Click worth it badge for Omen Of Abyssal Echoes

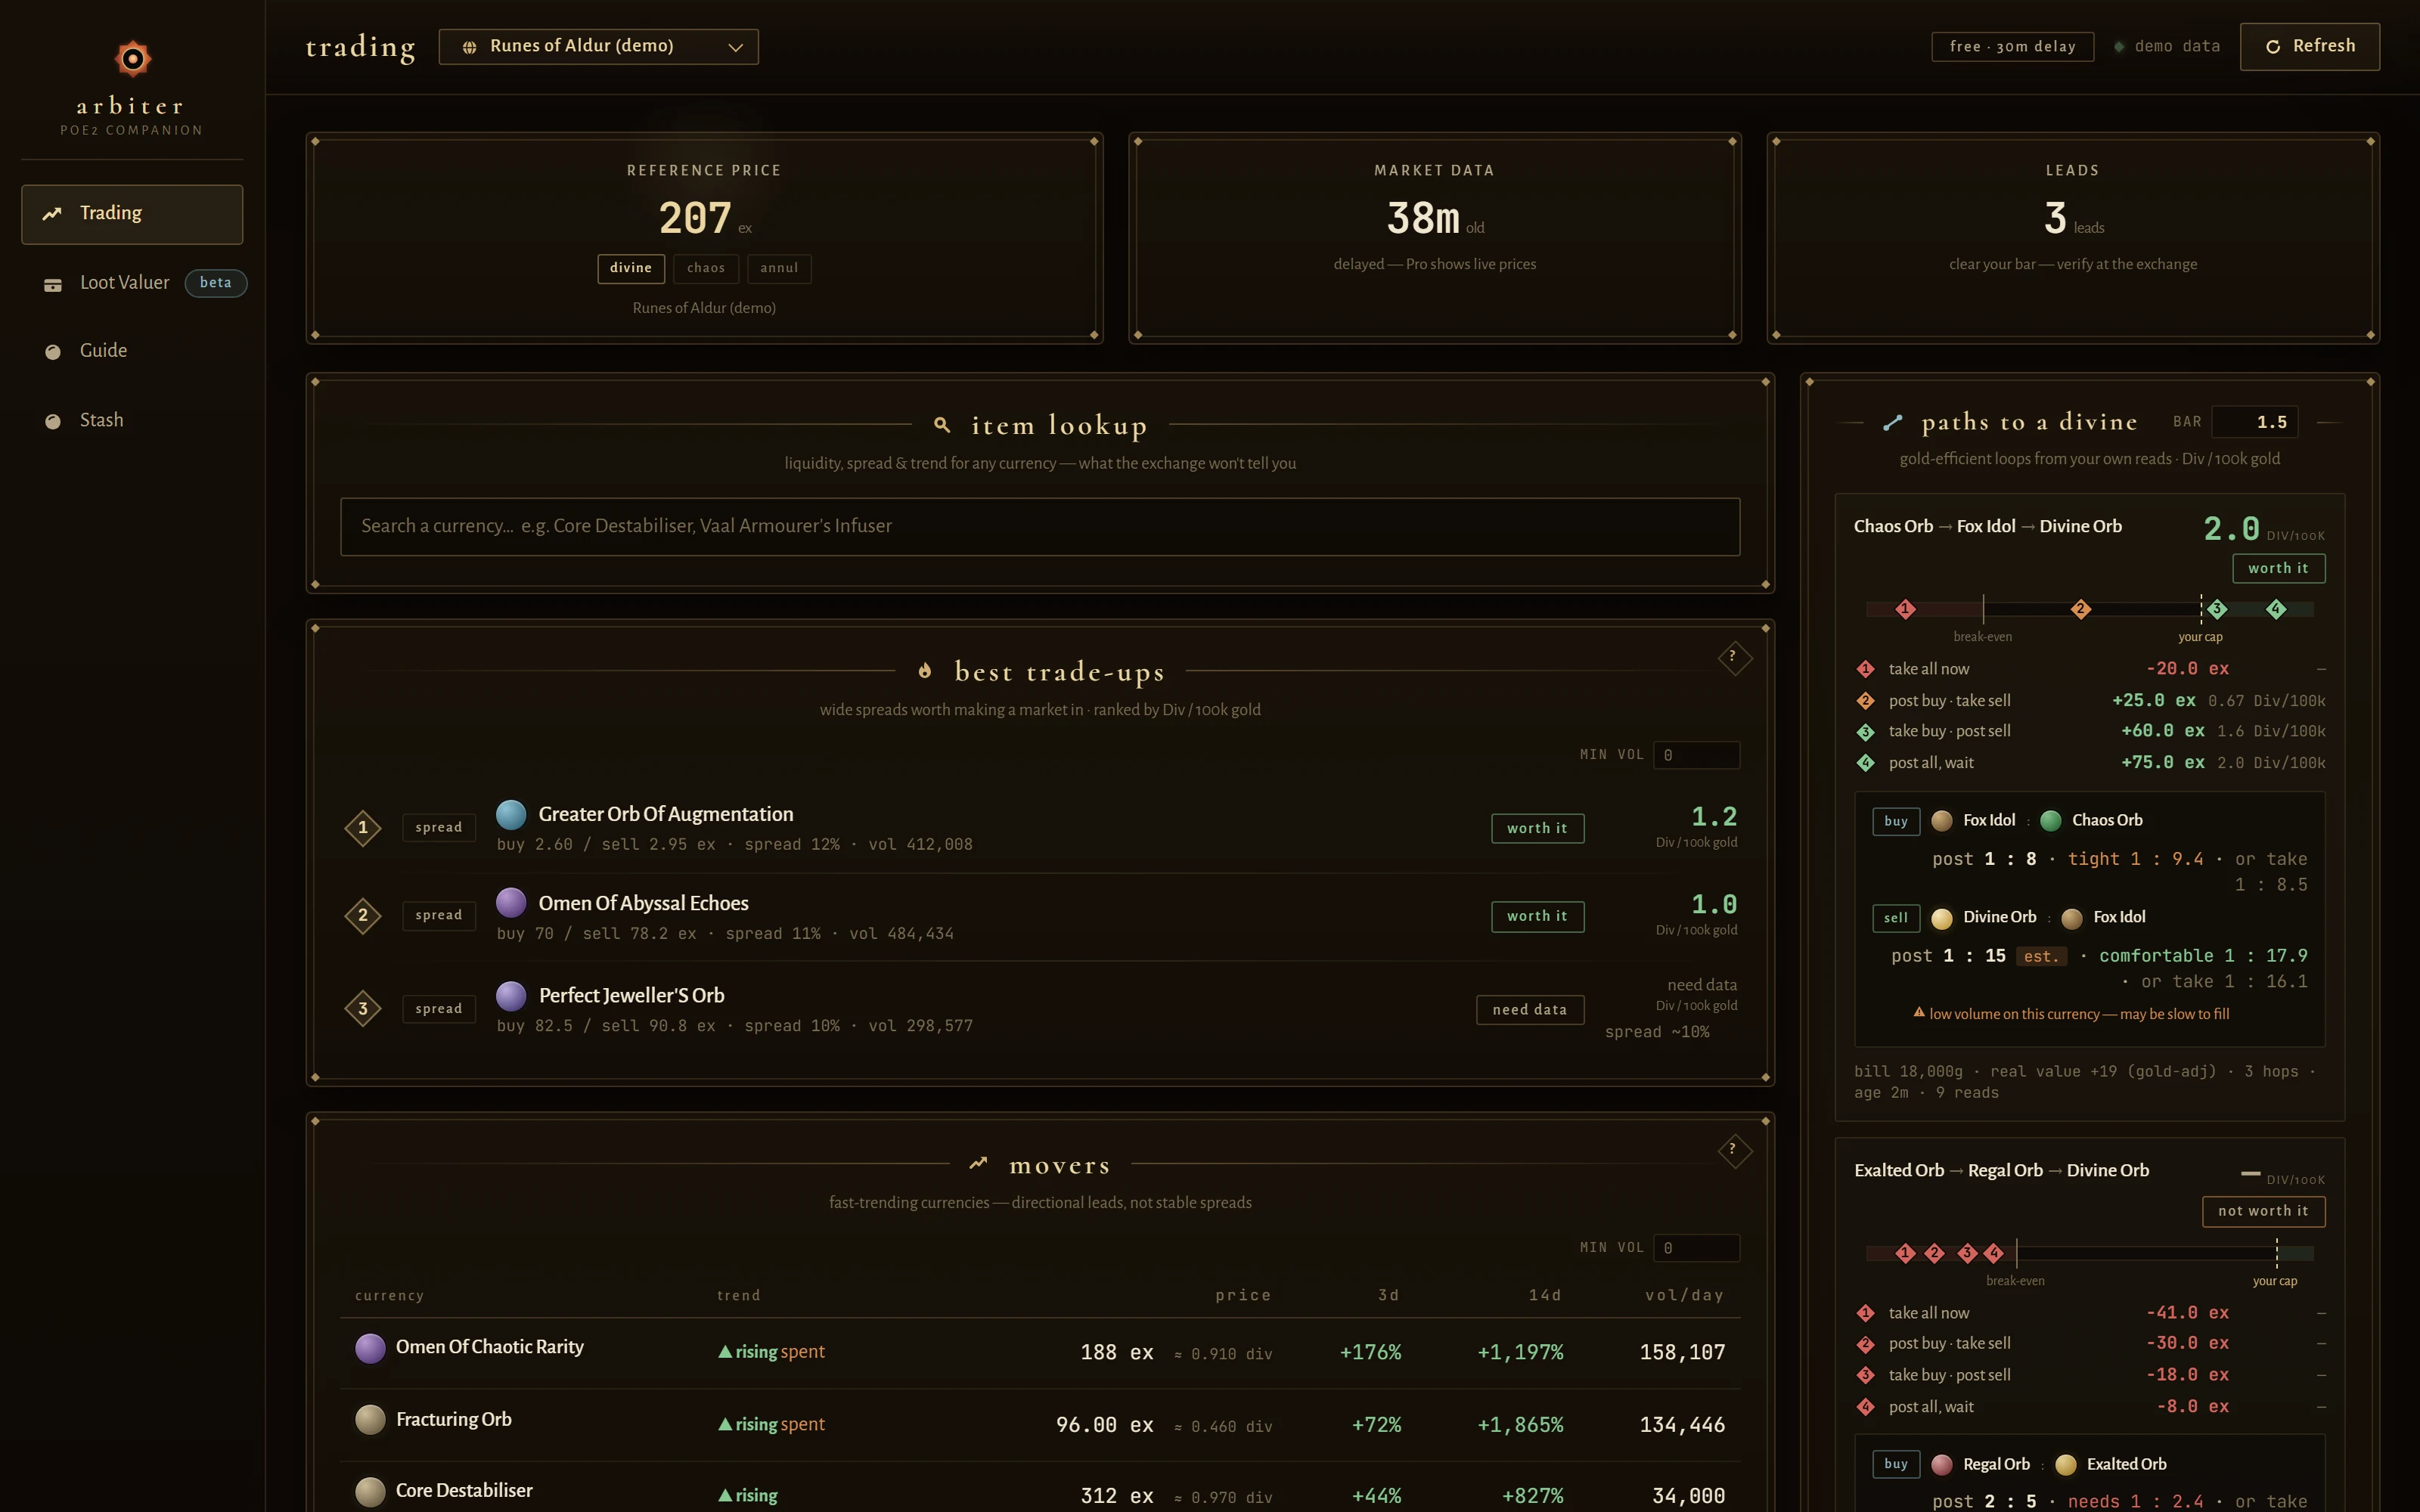(1537, 916)
